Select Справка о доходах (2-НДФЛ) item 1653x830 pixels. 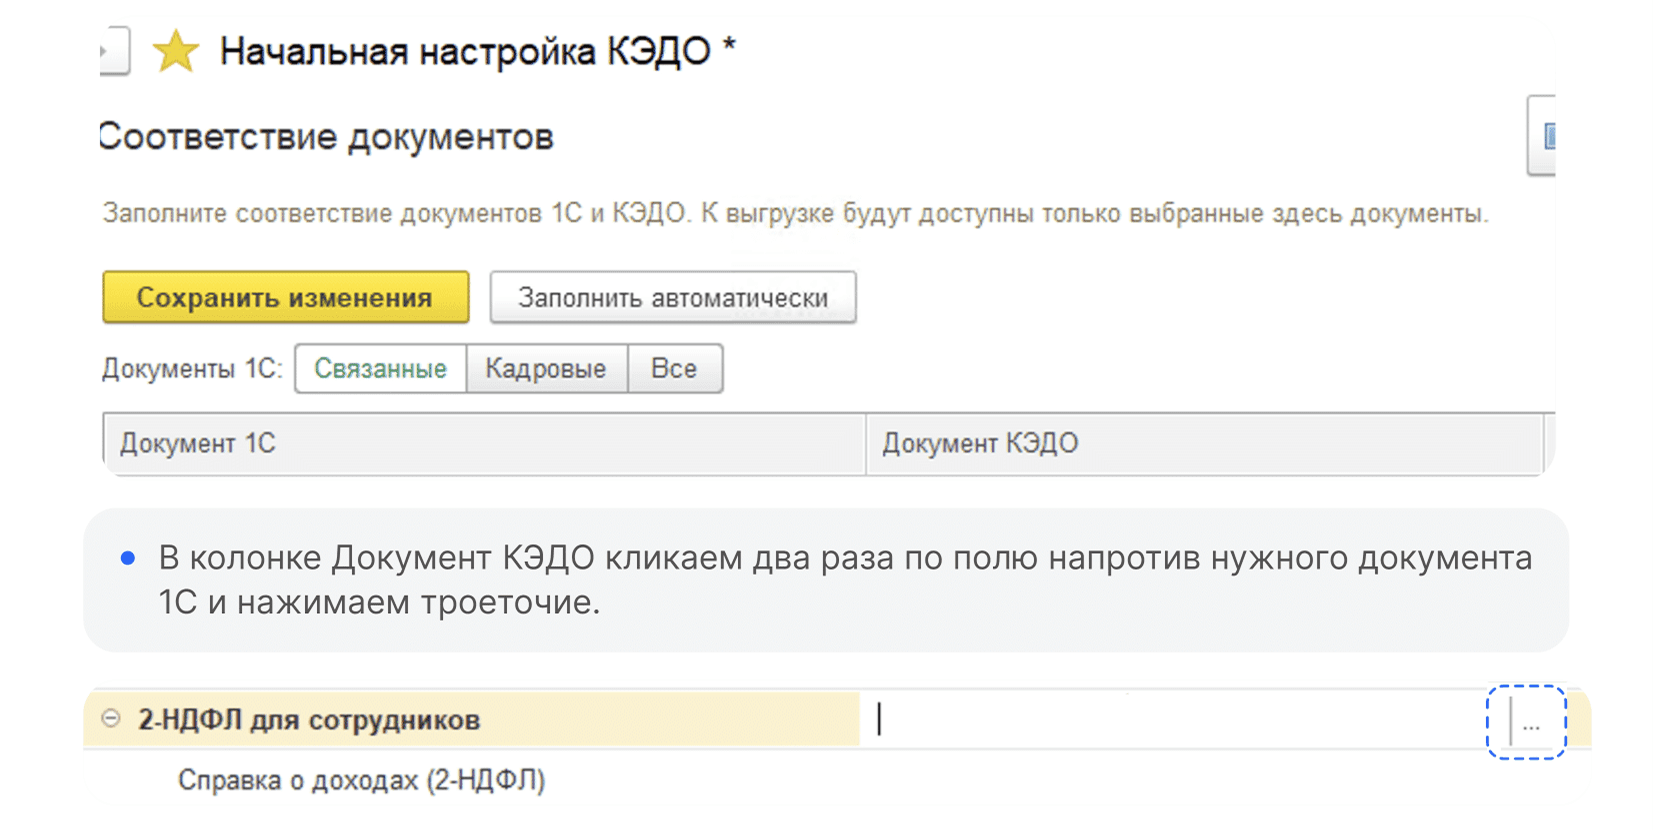coord(361,780)
